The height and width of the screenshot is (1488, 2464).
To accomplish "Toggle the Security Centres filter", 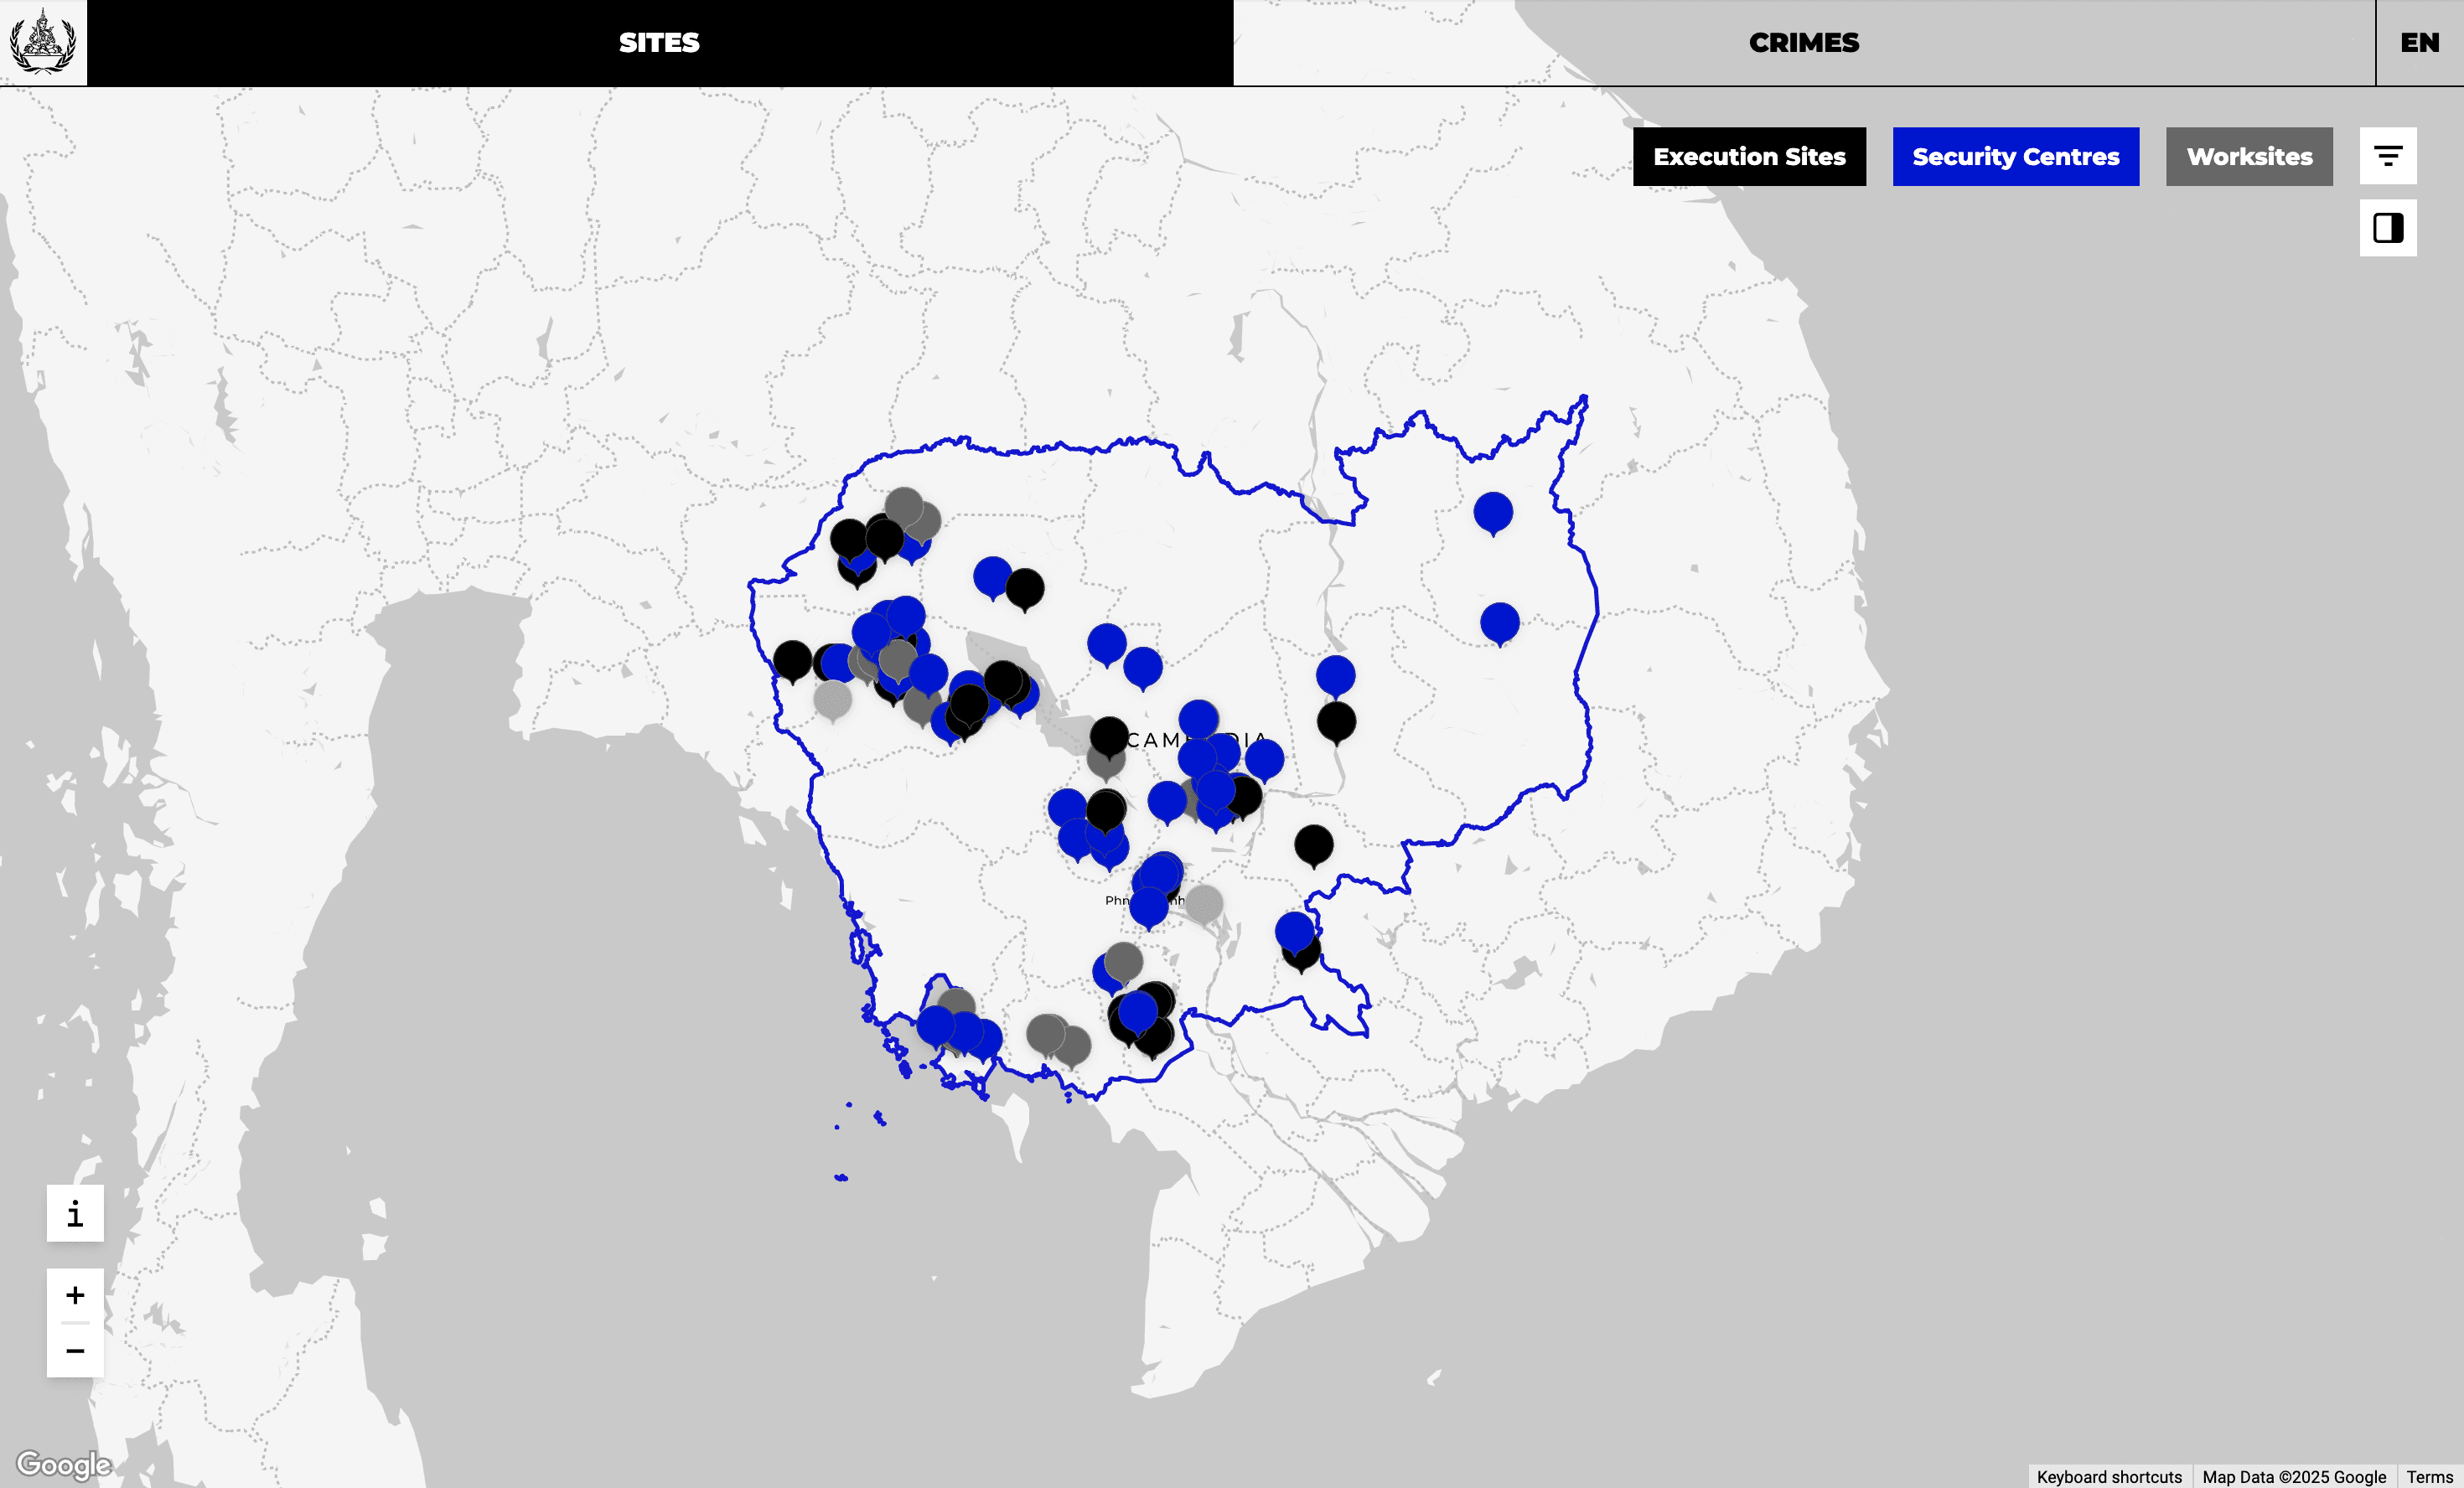I will (2015, 157).
